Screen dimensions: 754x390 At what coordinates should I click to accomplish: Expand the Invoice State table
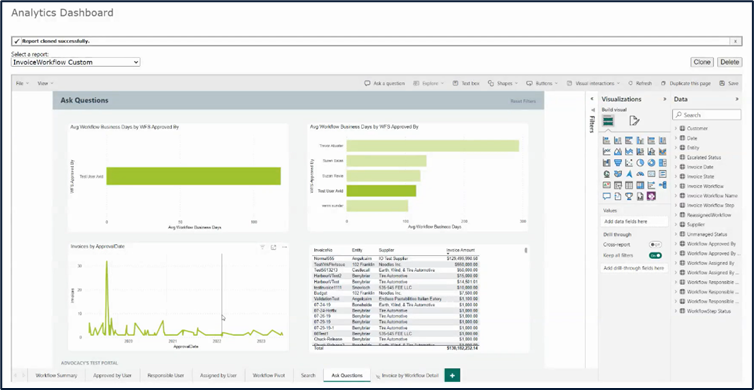click(676, 176)
